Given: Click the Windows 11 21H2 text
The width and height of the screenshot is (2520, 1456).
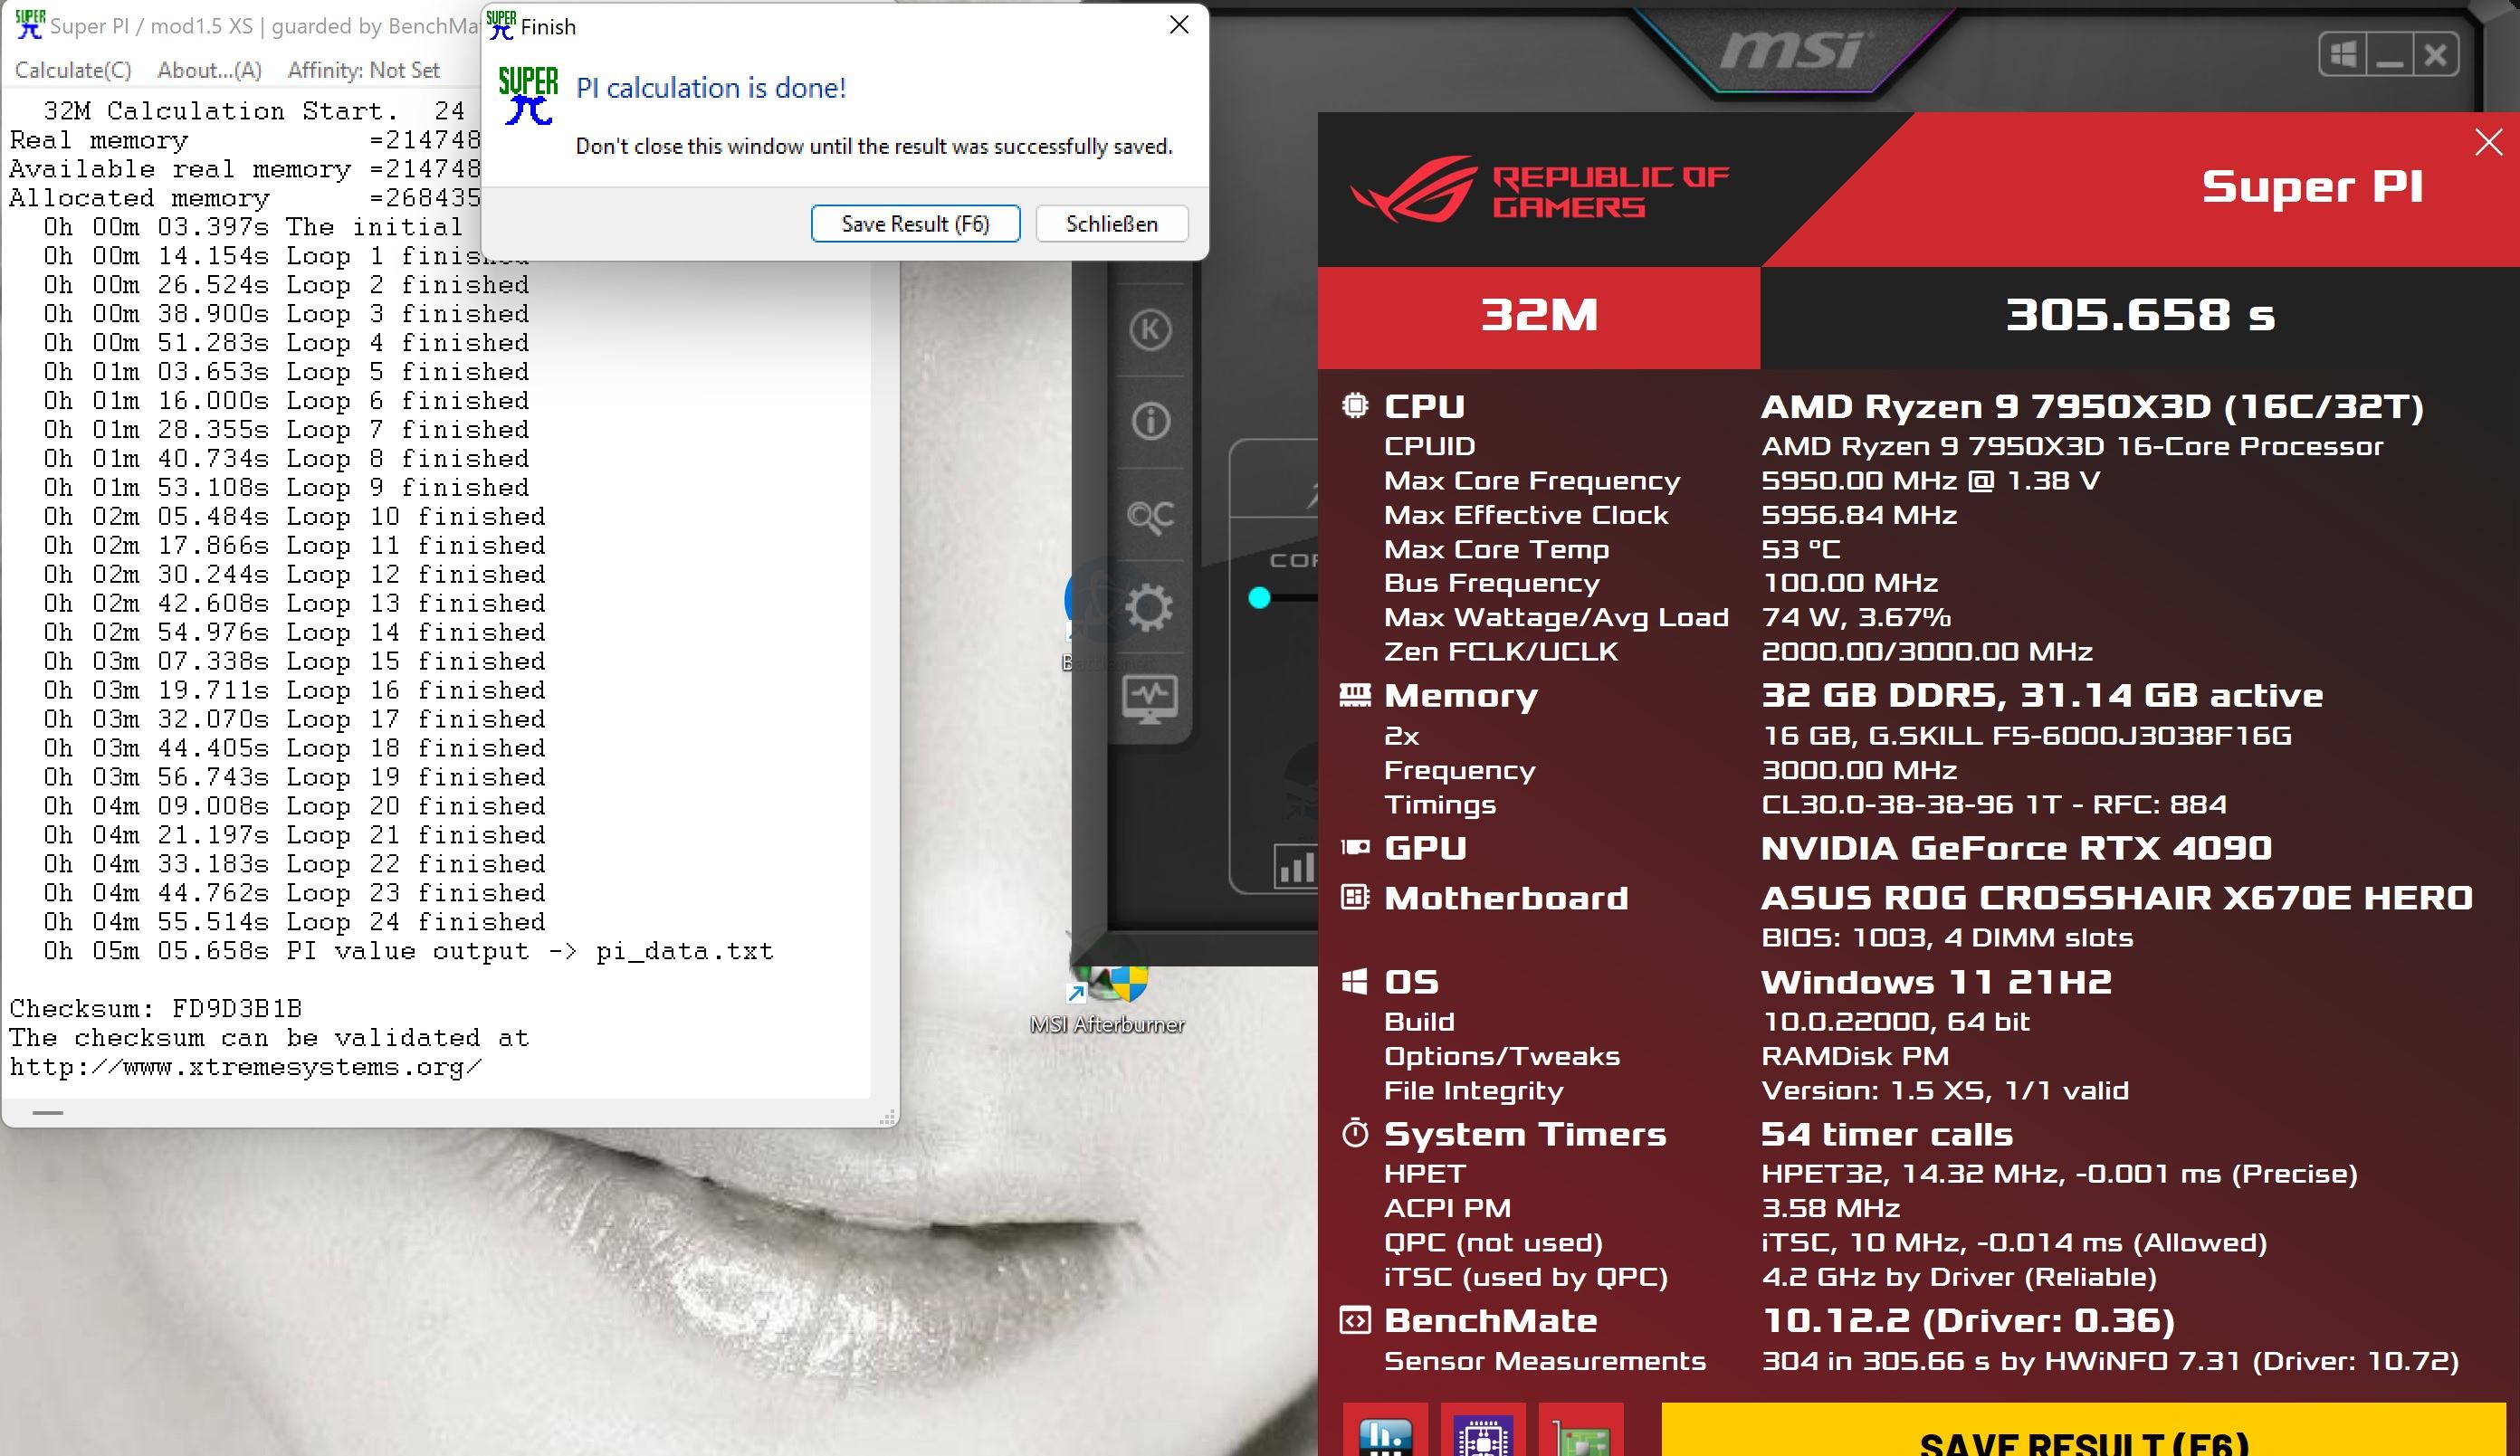Looking at the screenshot, I should point(1936,982).
